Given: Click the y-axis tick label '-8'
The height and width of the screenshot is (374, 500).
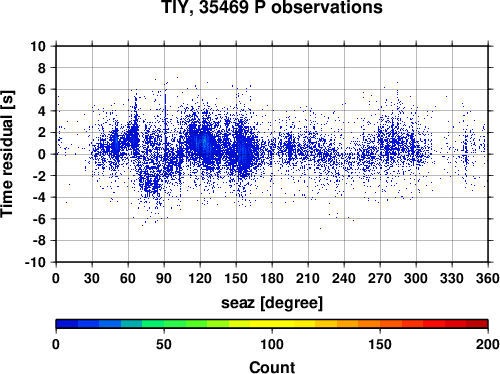Looking at the screenshot, I should 39,241.
